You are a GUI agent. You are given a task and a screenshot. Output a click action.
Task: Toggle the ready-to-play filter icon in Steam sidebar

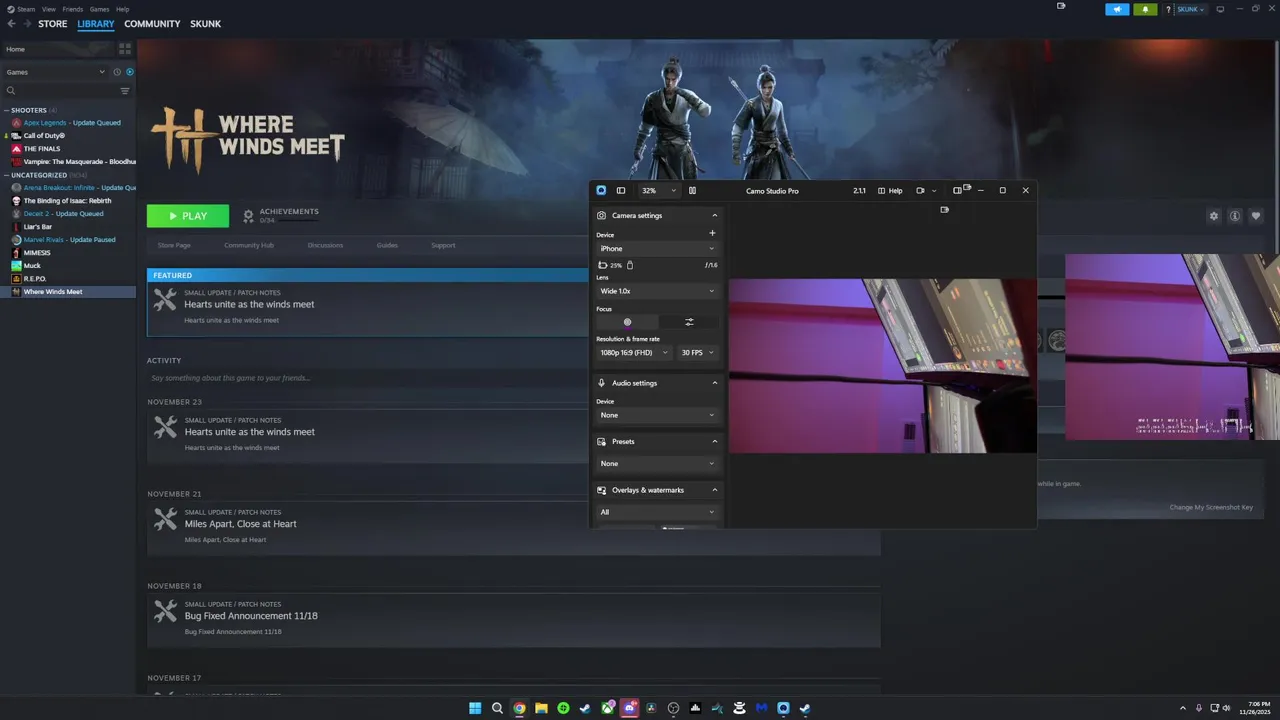pos(130,72)
